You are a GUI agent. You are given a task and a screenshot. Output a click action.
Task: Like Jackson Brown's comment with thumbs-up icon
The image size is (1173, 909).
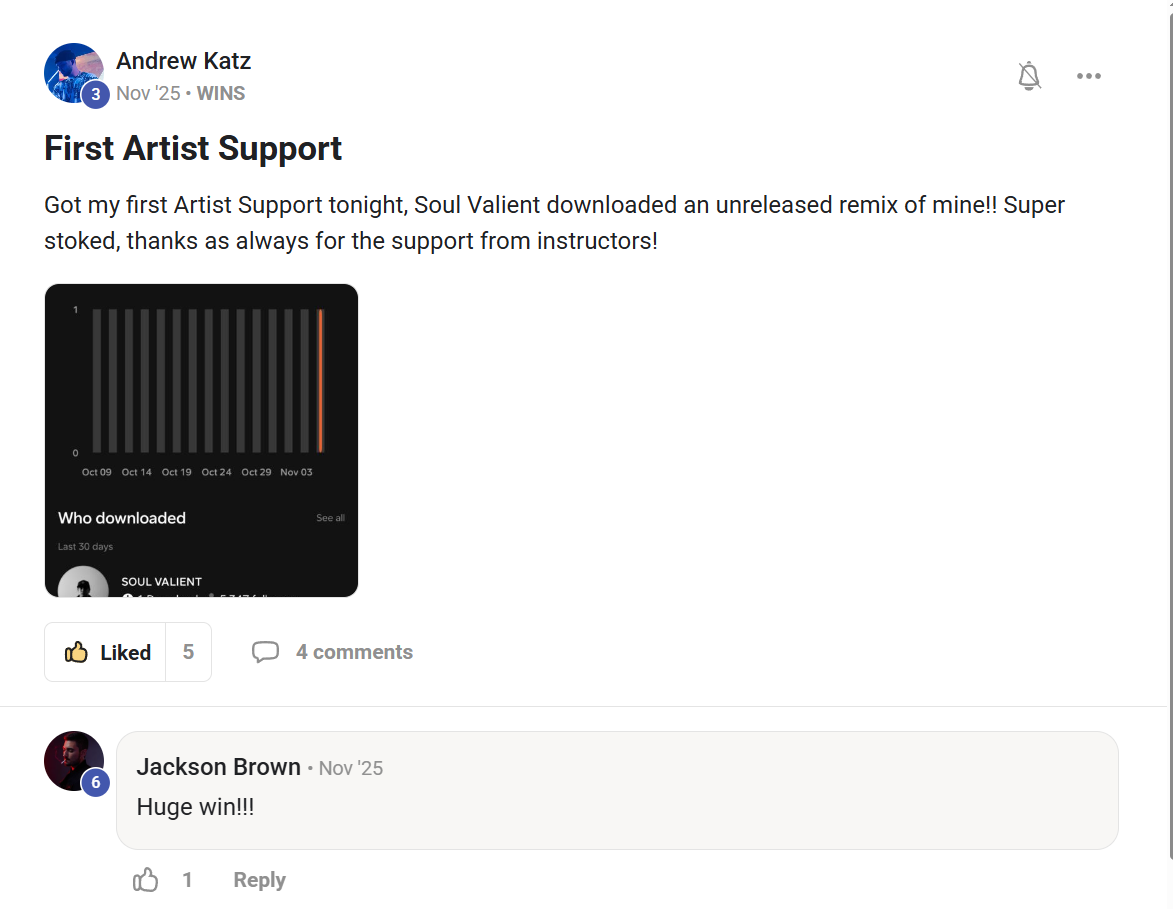point(146,880)
